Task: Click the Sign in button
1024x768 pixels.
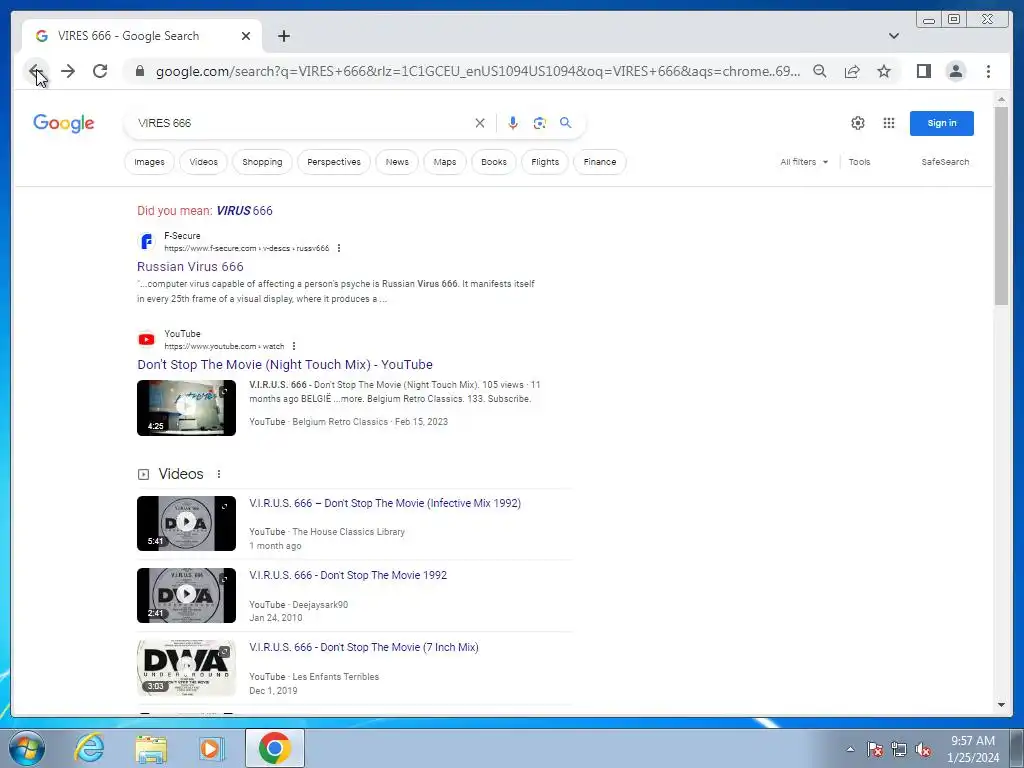Action: tap(942, 123)
